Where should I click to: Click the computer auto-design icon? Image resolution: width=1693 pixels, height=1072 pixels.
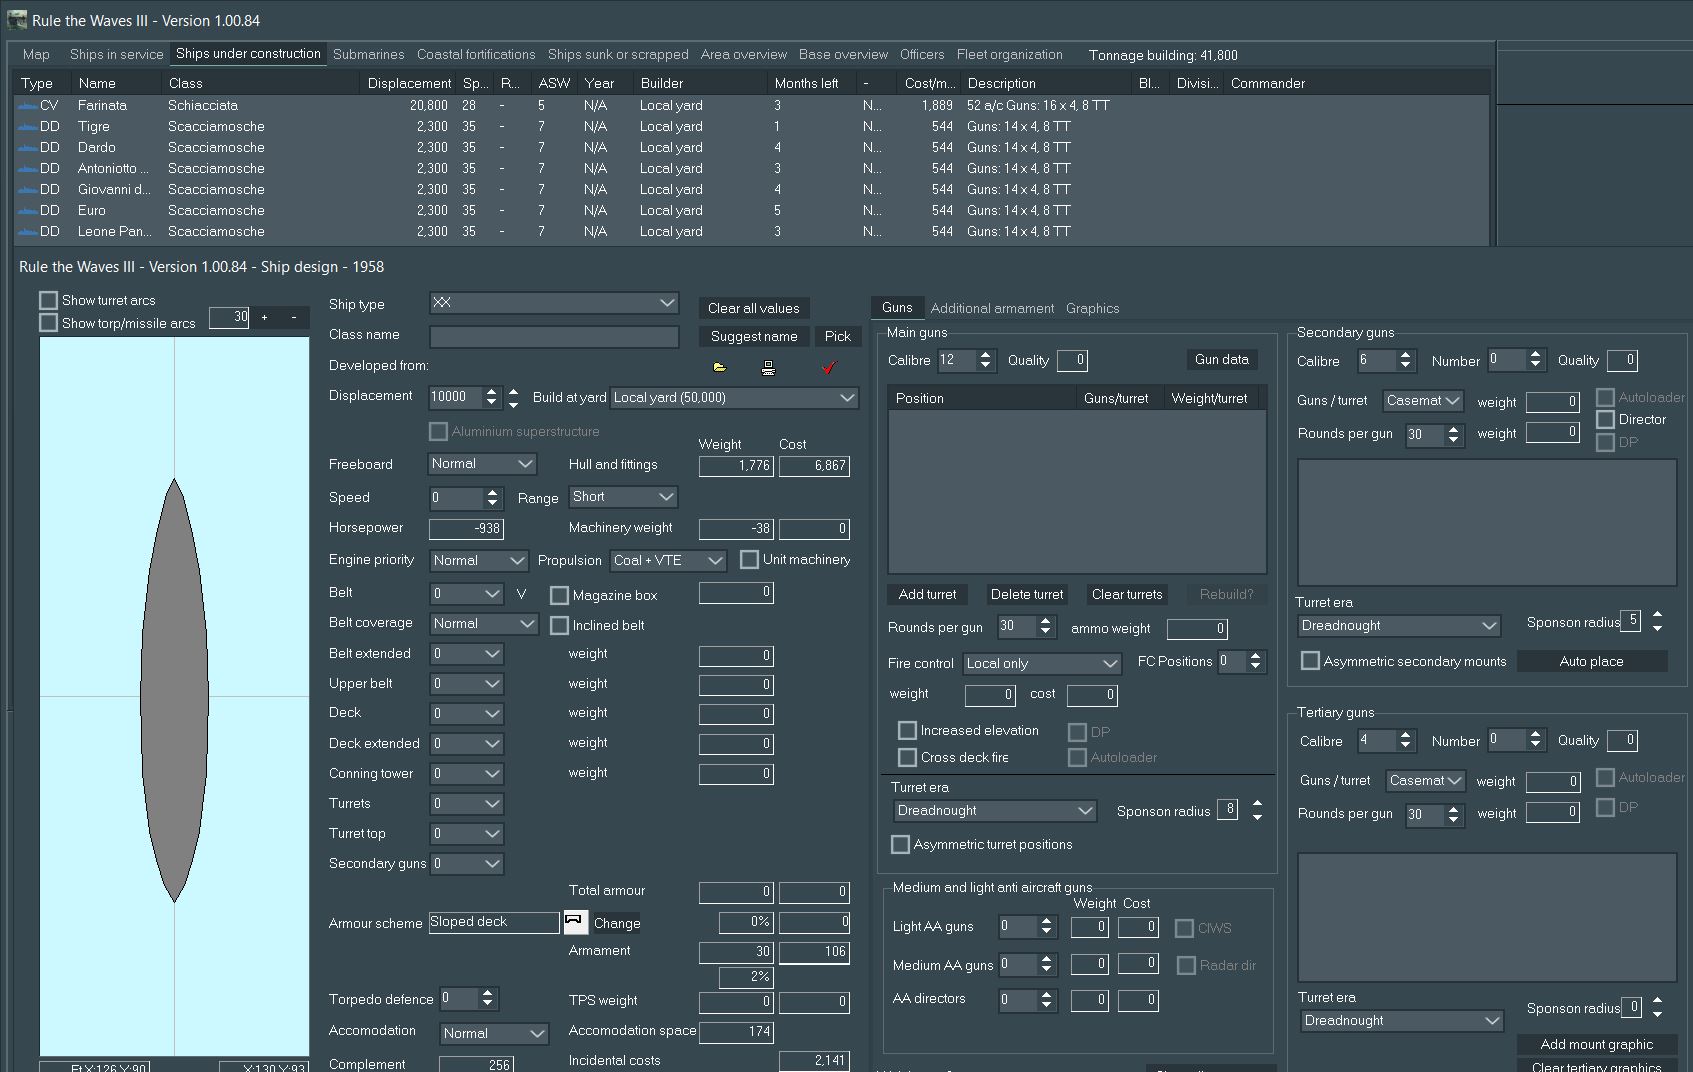pyautogui.click(x=768, y=367)
